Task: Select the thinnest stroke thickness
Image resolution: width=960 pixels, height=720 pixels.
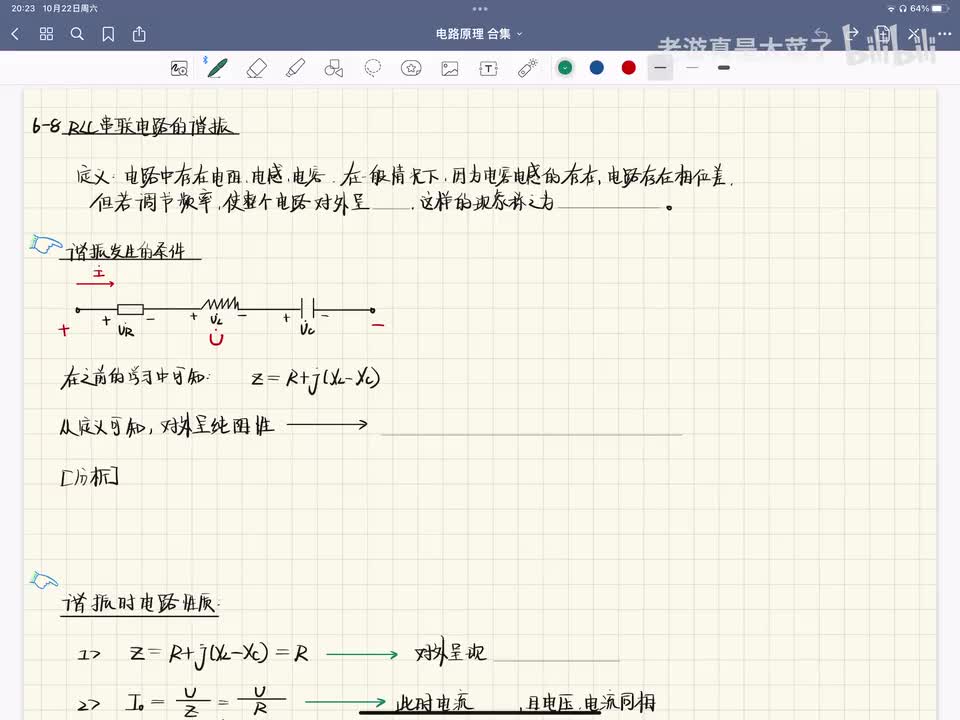Action: pyautogui.click(x=692, y=68)
